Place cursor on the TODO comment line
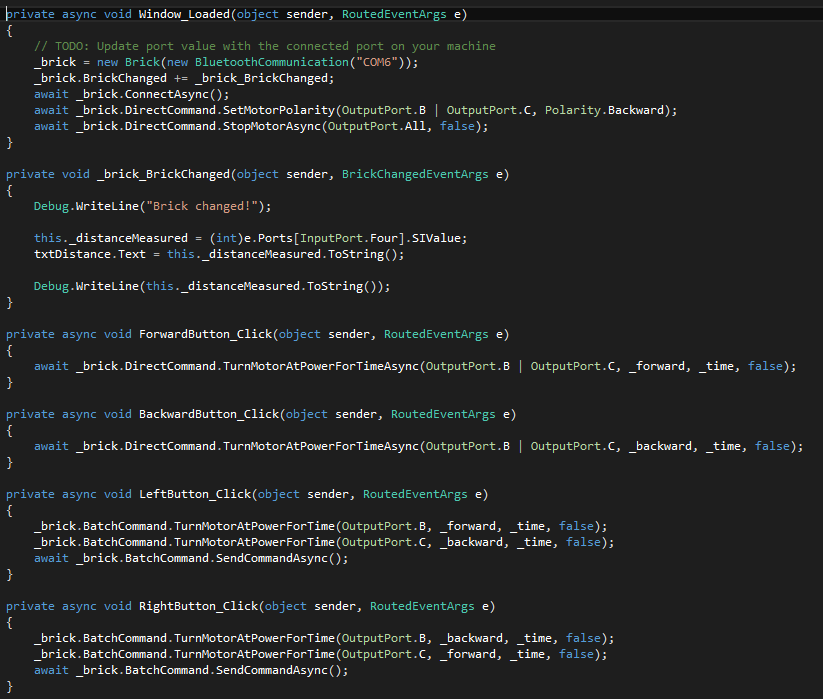 [x=265, y=46]
